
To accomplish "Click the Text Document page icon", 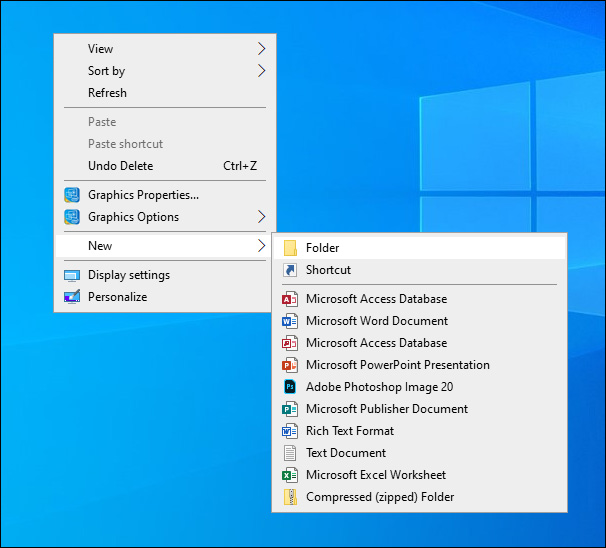I will click(290, 453).
